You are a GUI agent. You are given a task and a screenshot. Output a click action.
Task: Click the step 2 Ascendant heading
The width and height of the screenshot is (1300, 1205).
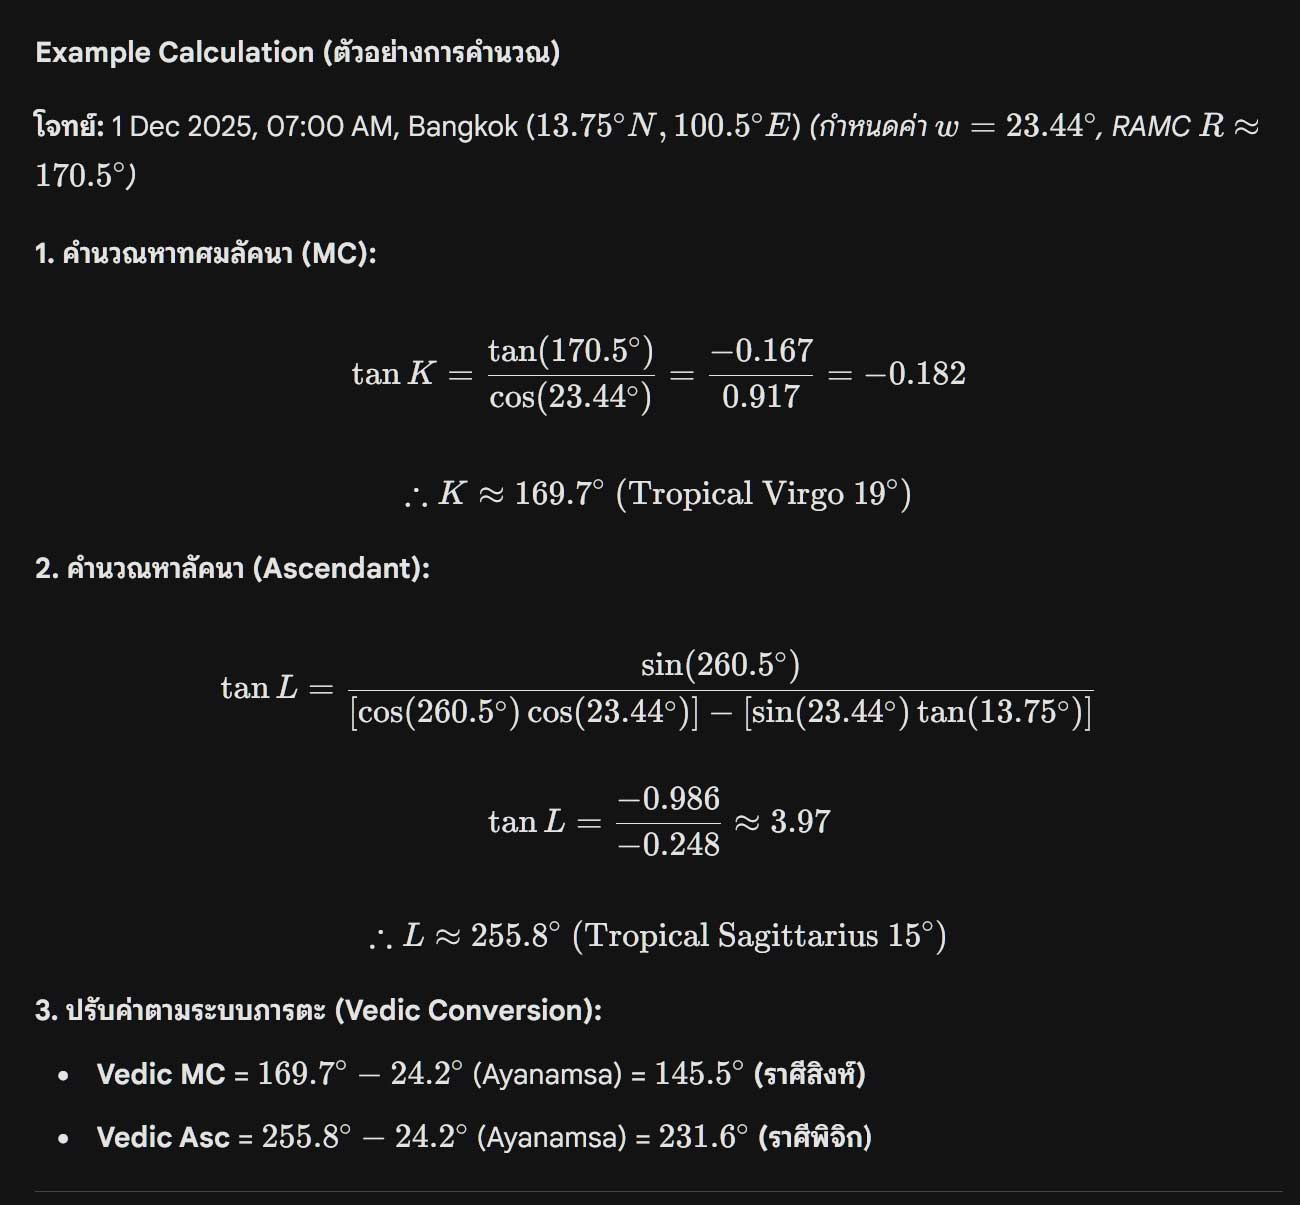[x=232, y=568]
